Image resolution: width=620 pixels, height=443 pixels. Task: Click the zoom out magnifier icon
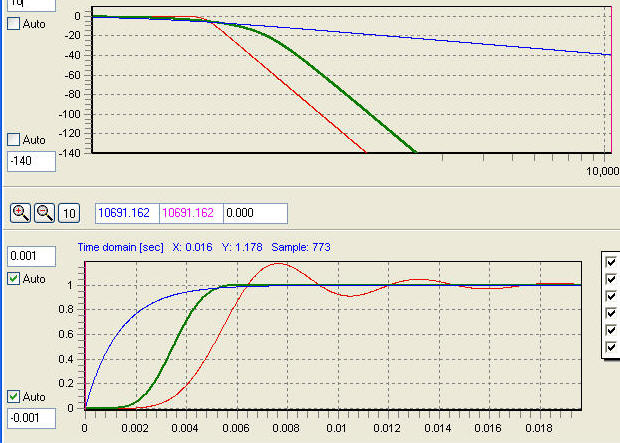pos(45,213)
